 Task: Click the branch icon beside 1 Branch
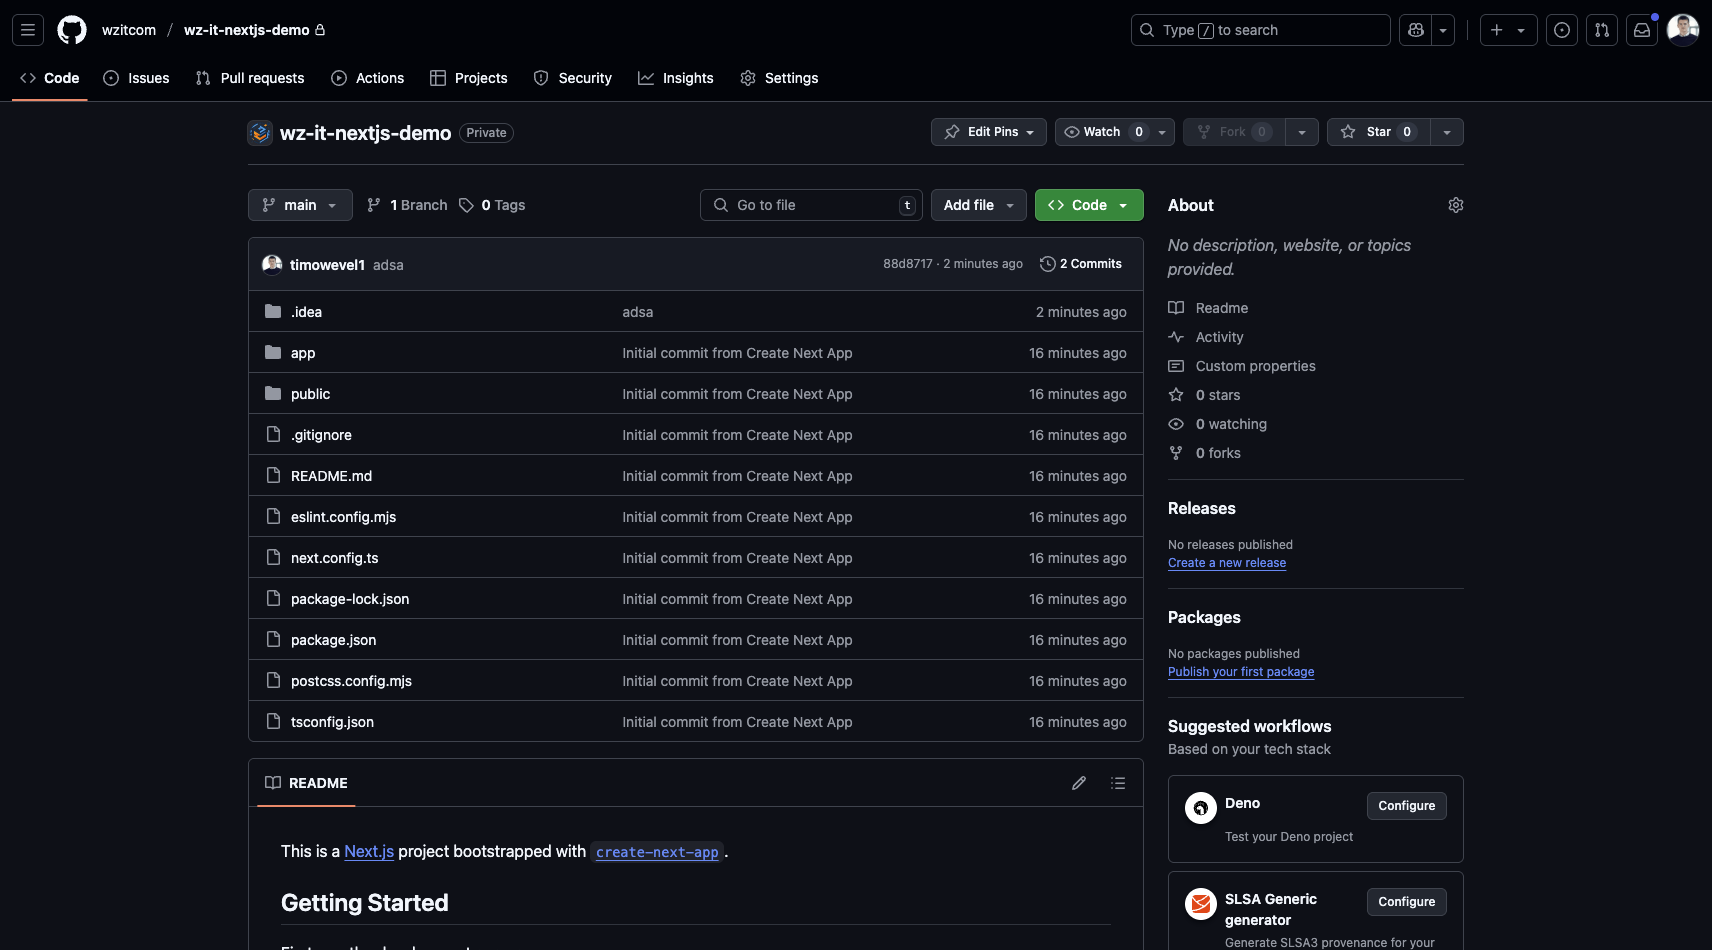(x=374, y=205)
